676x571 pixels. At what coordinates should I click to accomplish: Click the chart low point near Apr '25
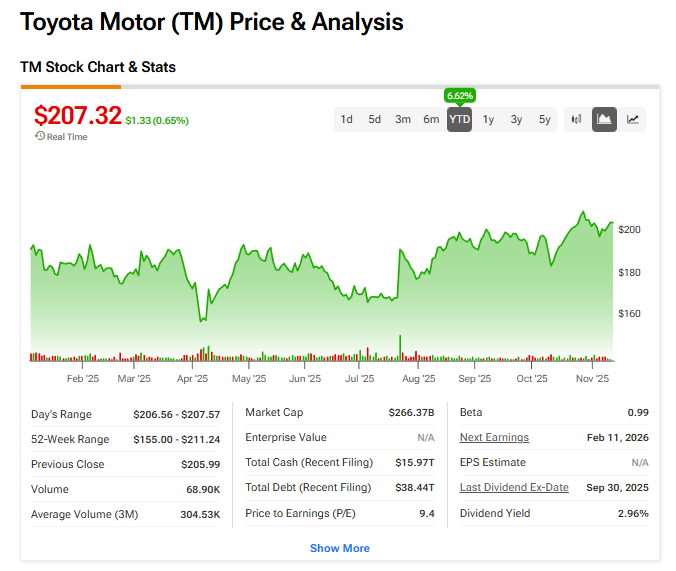point(203,320)
